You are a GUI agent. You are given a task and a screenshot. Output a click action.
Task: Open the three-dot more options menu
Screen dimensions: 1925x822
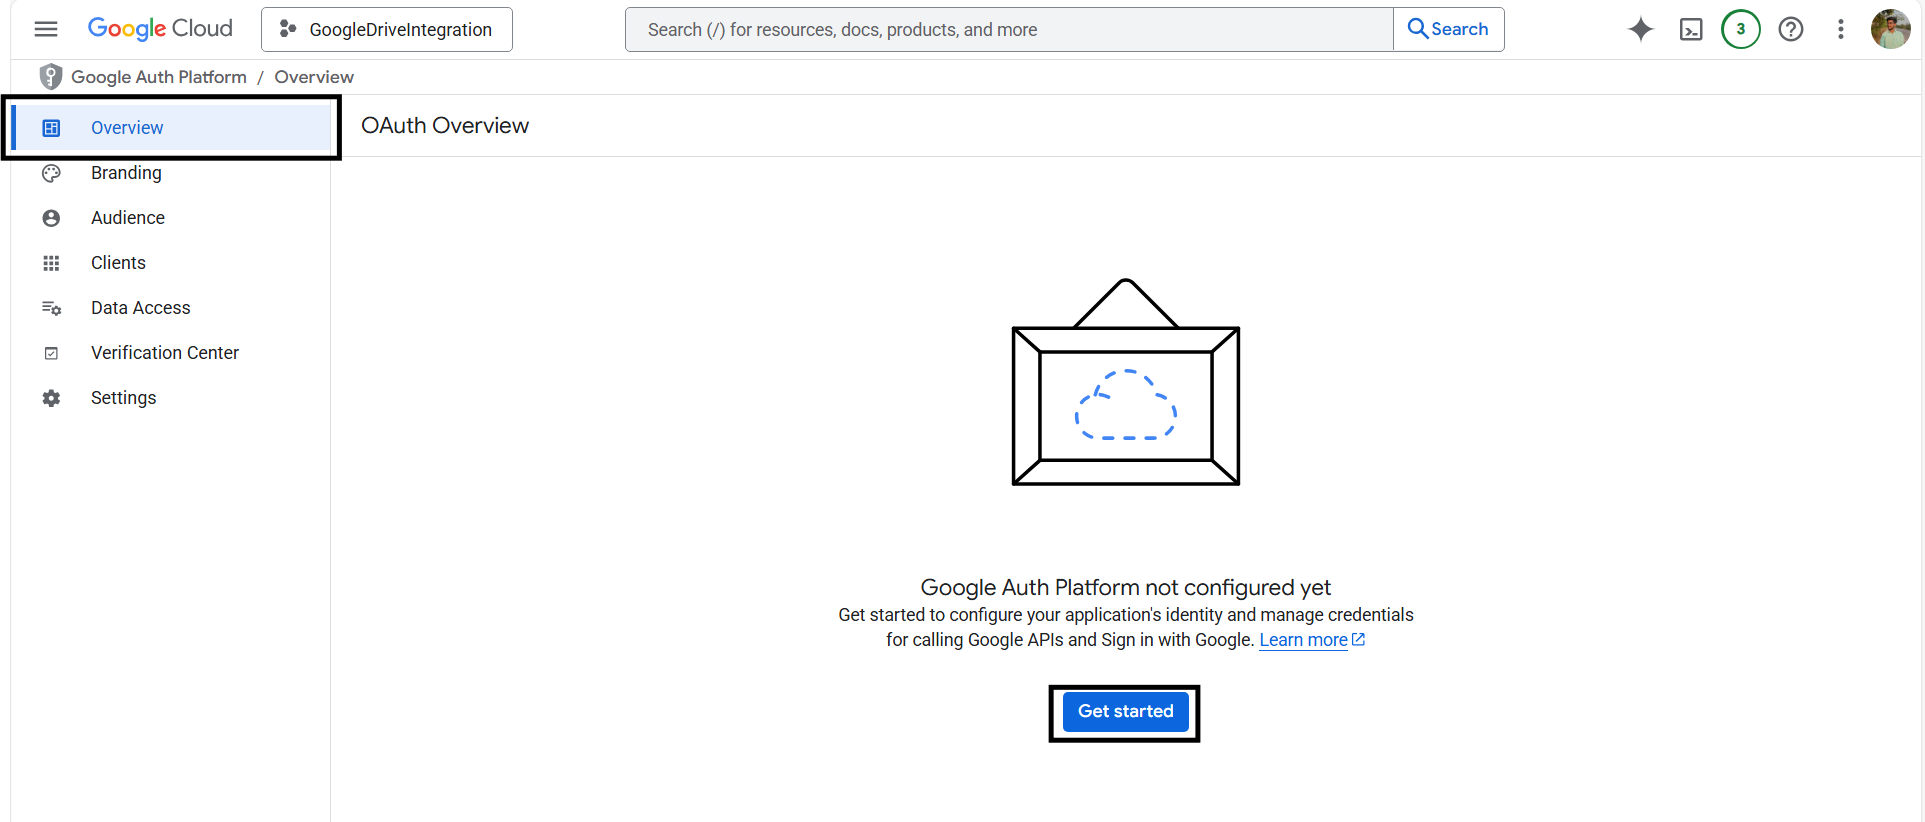click(x=1840, y=29)
